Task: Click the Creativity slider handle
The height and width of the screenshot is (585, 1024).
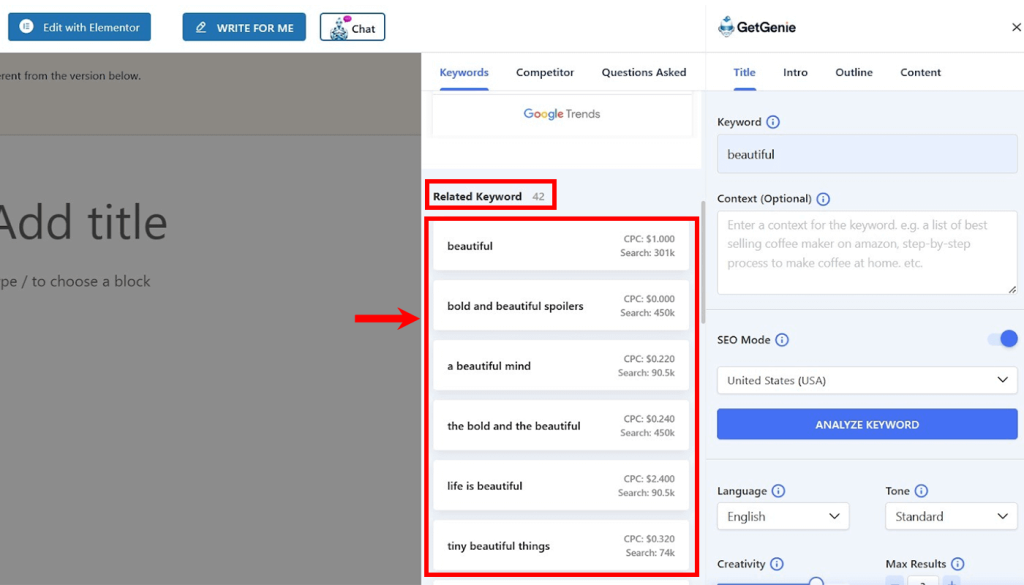Action: 816,581
